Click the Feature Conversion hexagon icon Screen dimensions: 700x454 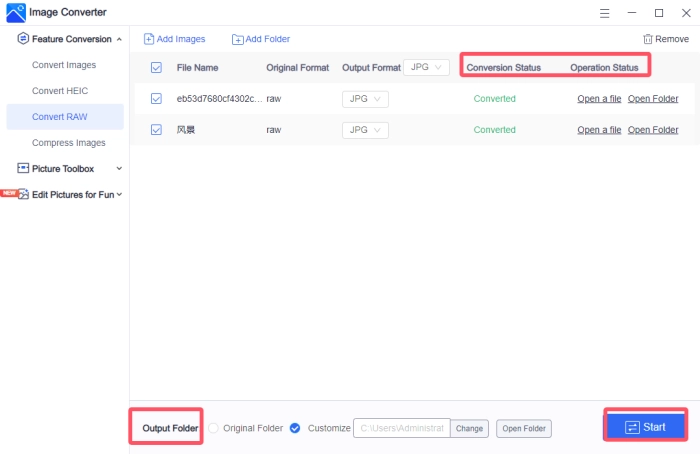(x=23, y=39)
